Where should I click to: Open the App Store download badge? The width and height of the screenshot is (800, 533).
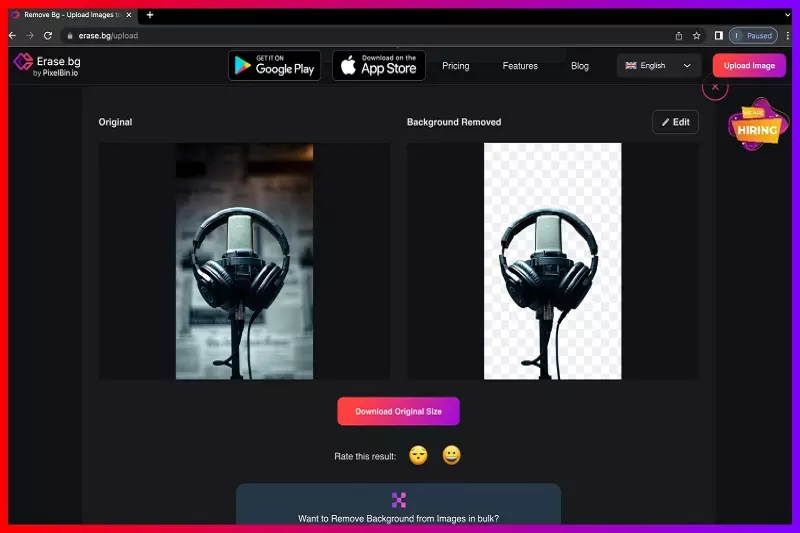(379, 65)
